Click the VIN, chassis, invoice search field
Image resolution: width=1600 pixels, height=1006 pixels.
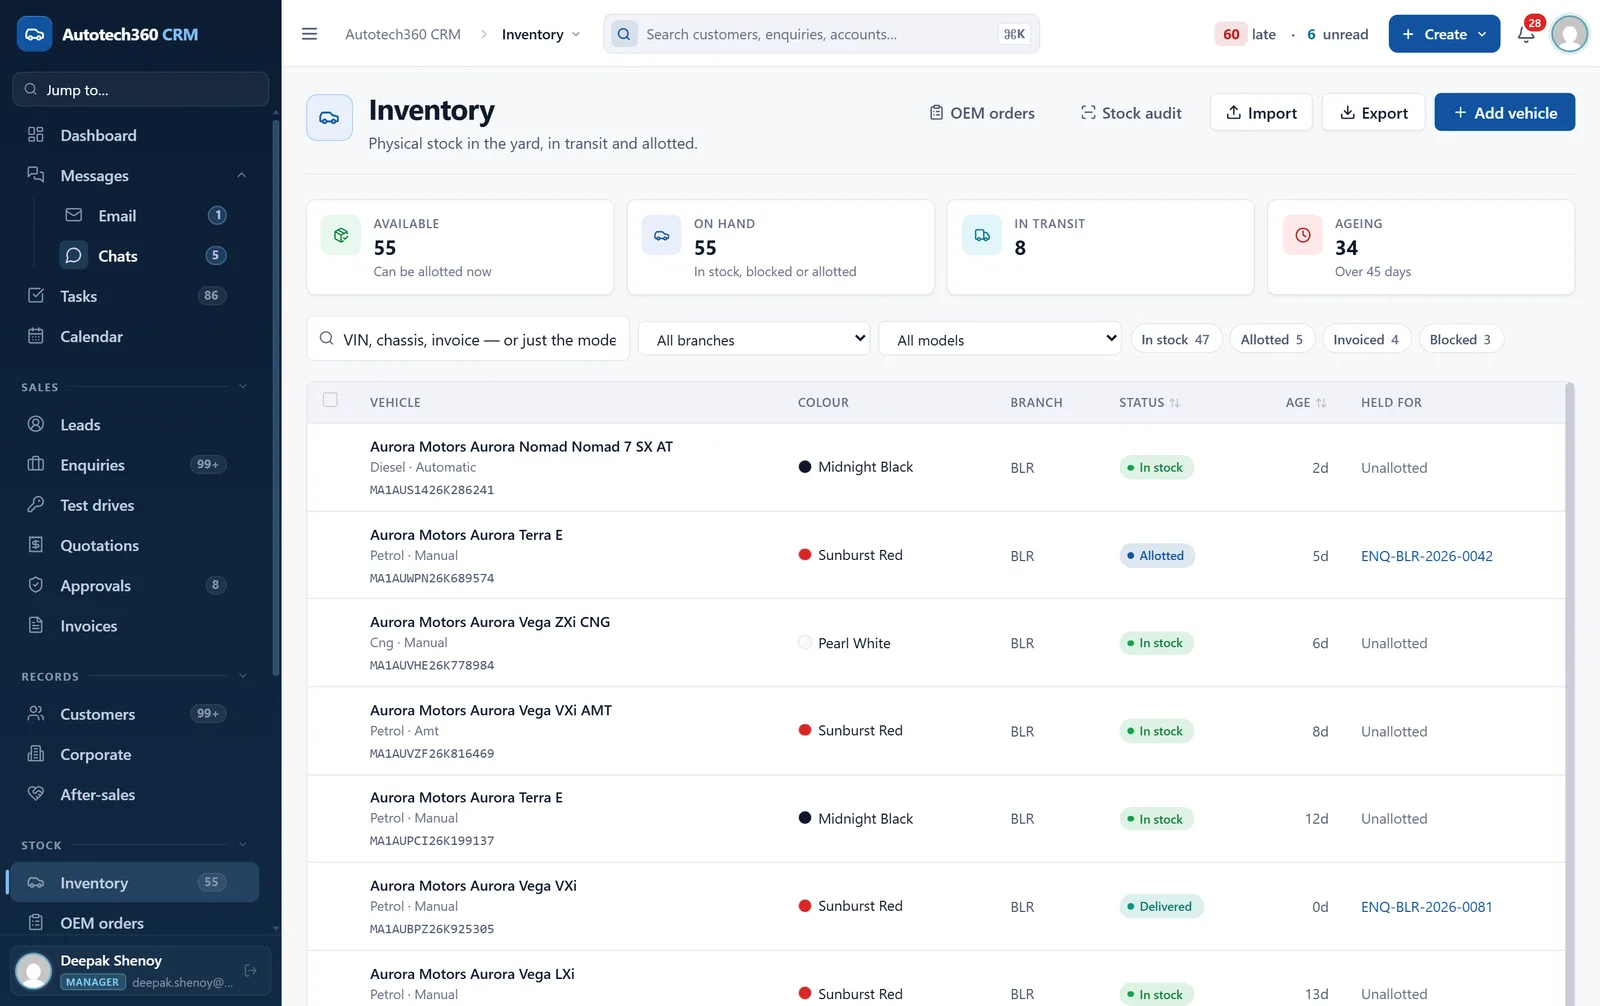pos(468,339)
